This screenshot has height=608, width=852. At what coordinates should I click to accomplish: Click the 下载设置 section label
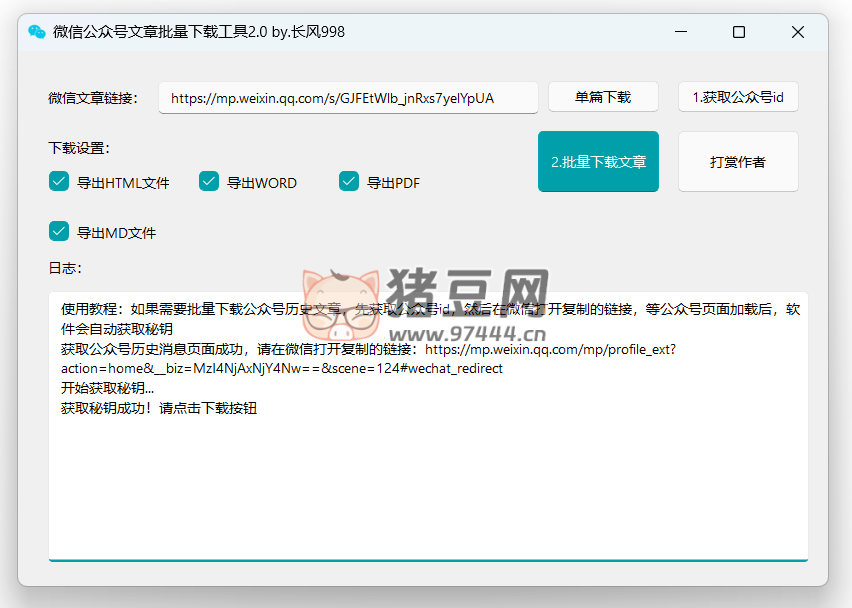pyautogui.click(x=79, y=148)
